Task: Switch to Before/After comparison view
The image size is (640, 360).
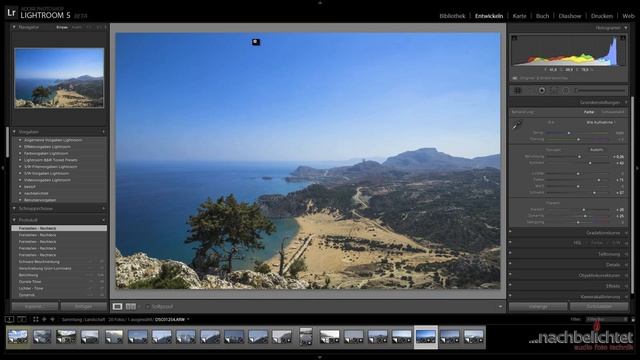Action: coord(131,307)
